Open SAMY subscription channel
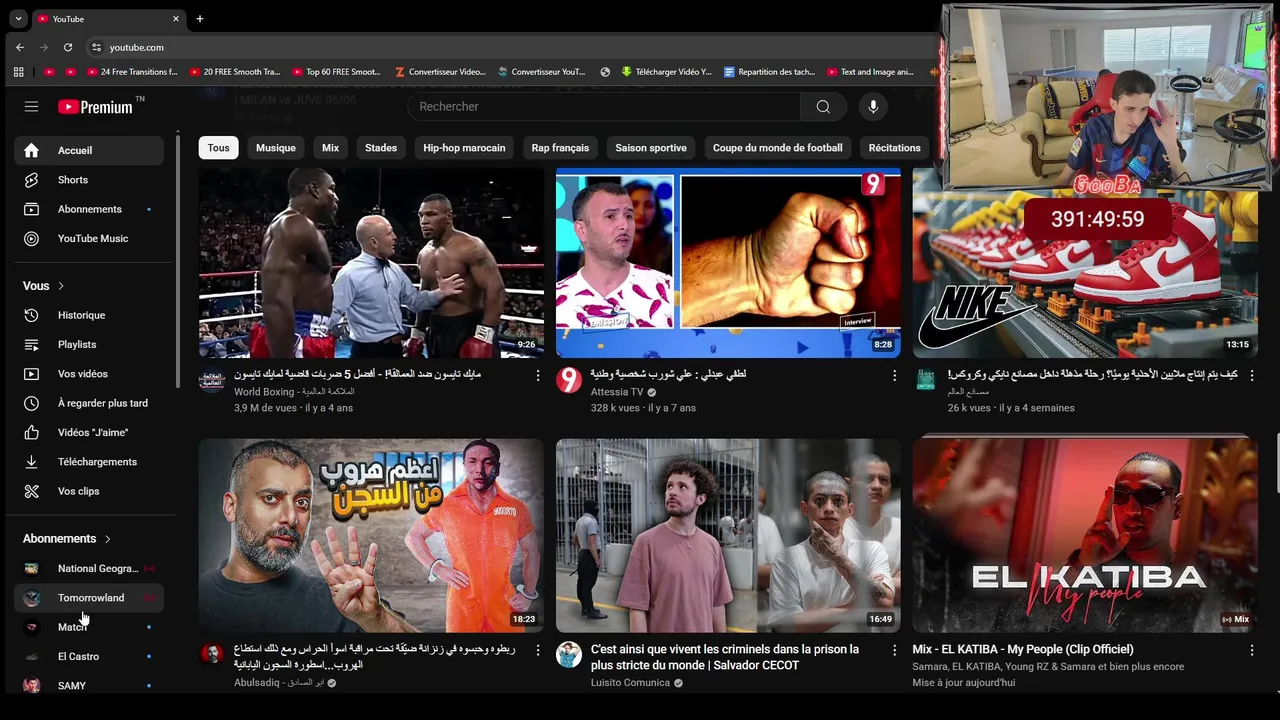Image resolution: width=1280 pixels, height=720 pixels. pos(89,686)
